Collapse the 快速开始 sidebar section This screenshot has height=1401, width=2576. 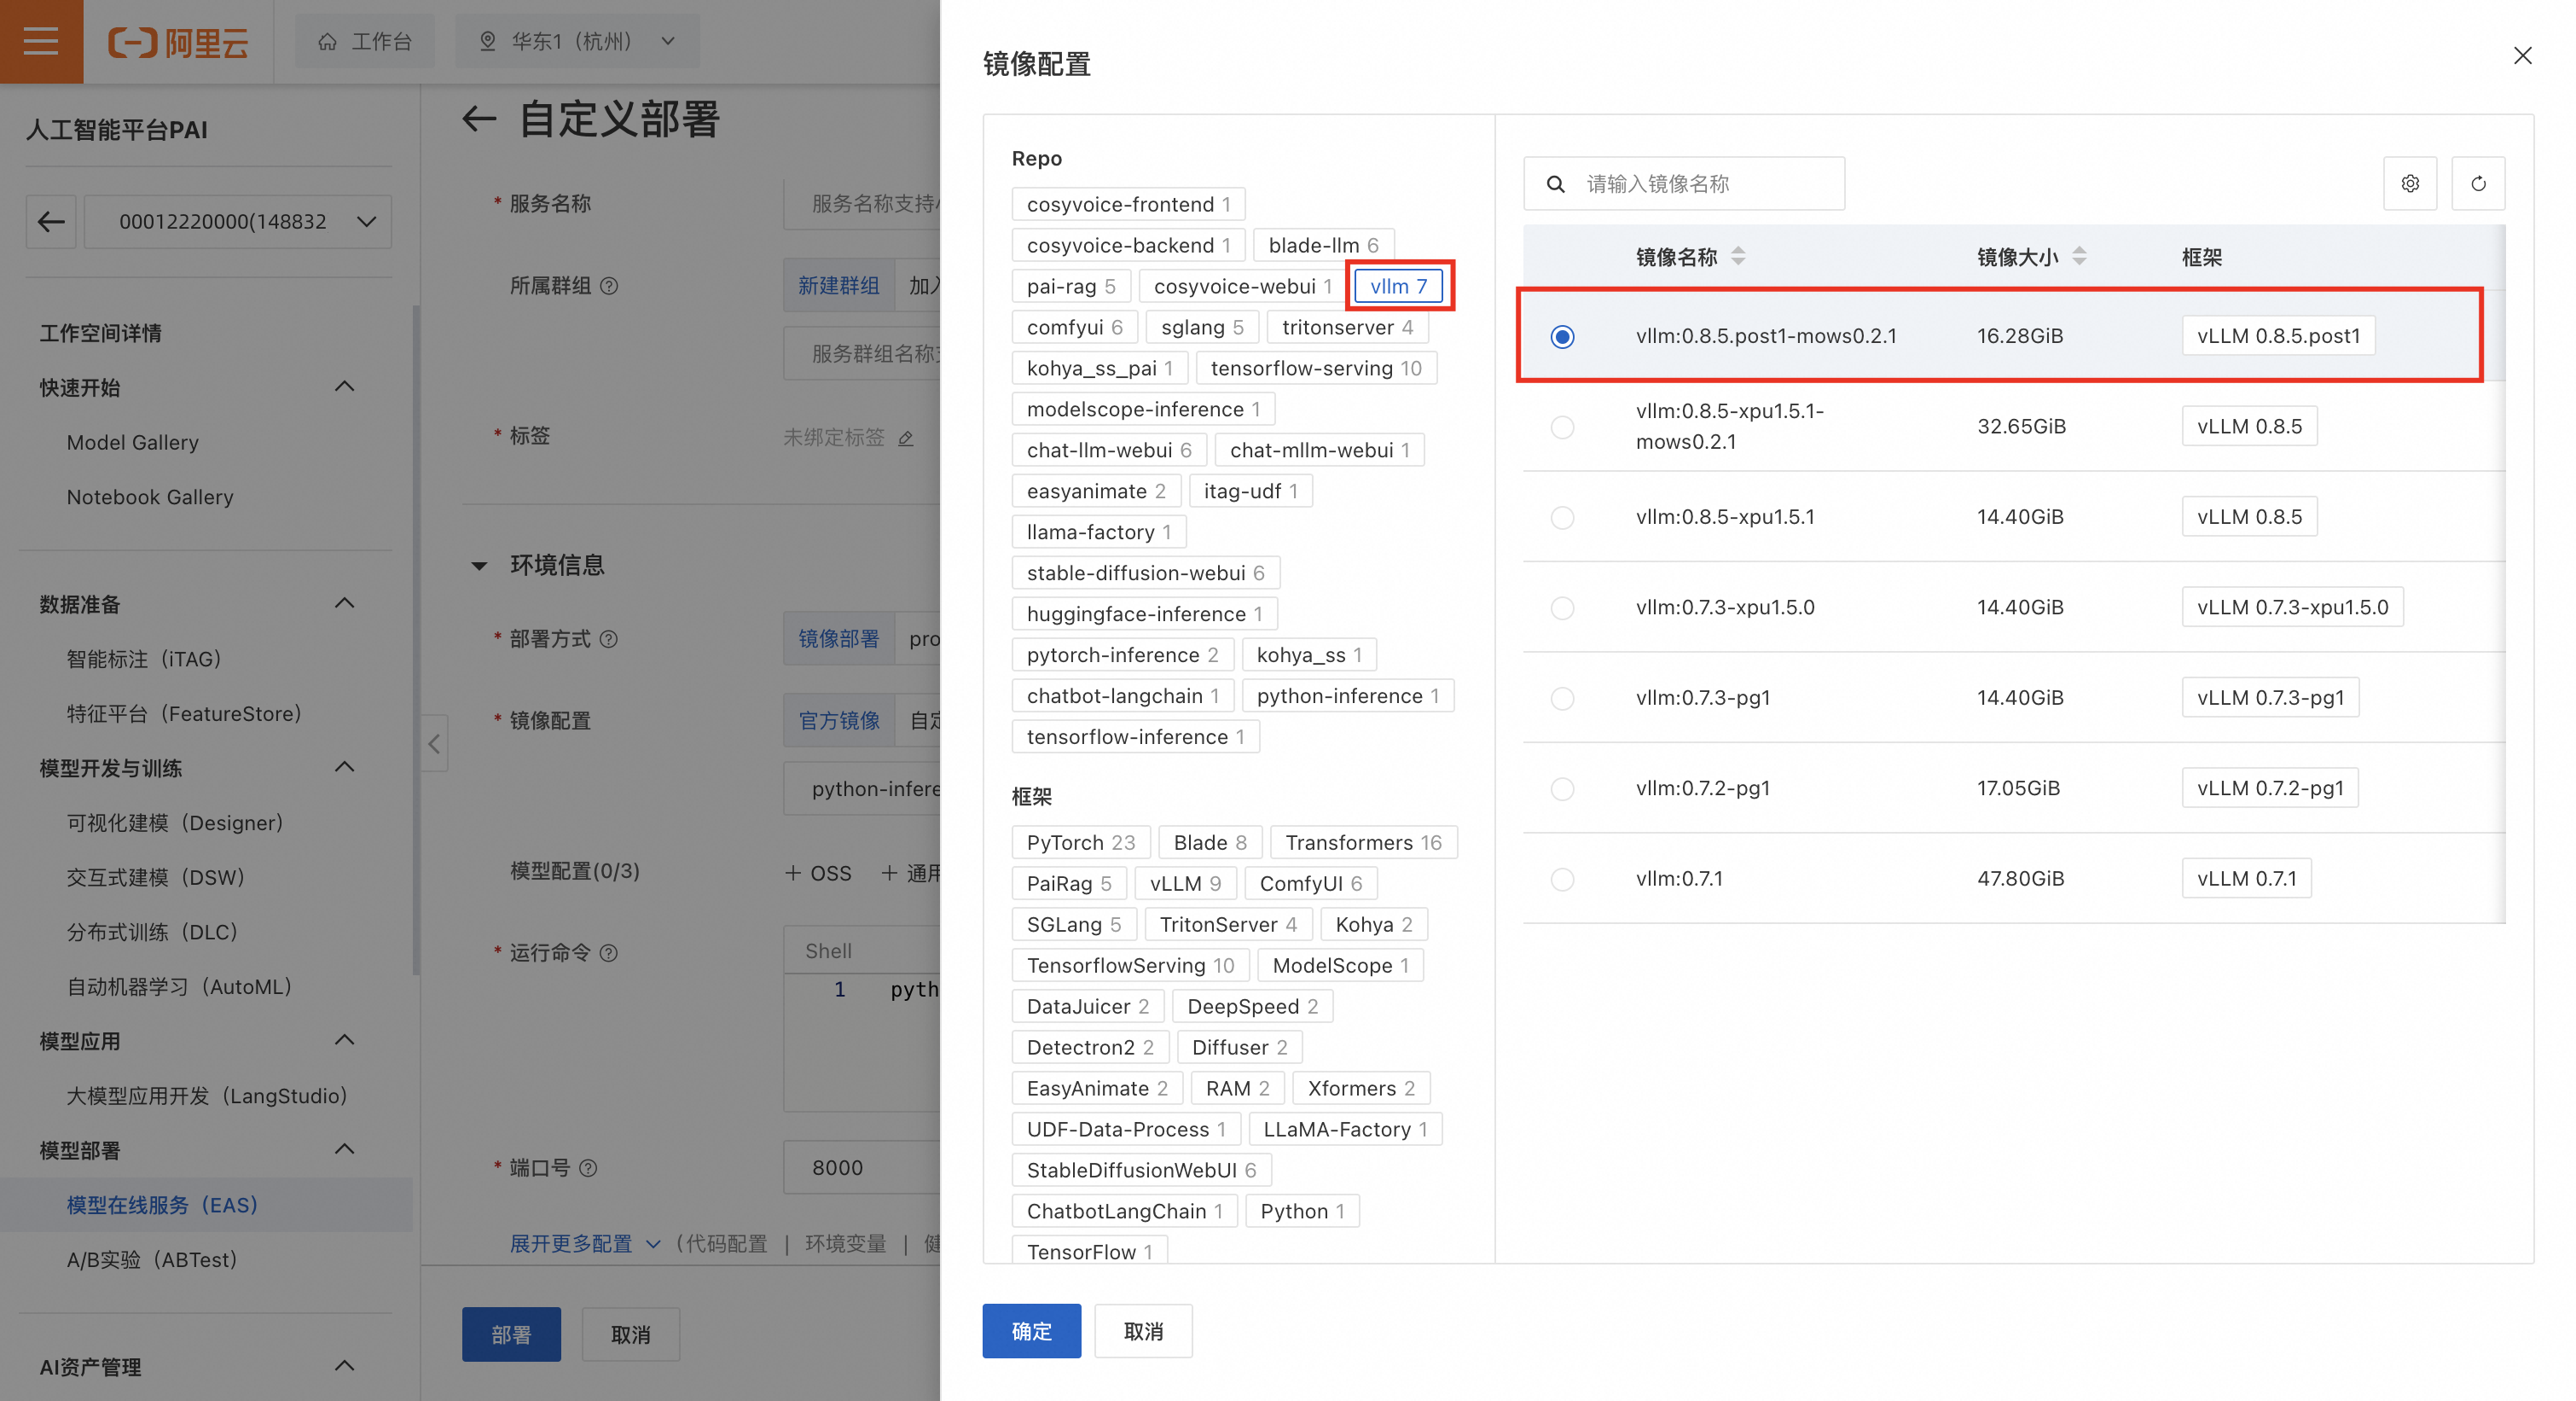[344, 387]
